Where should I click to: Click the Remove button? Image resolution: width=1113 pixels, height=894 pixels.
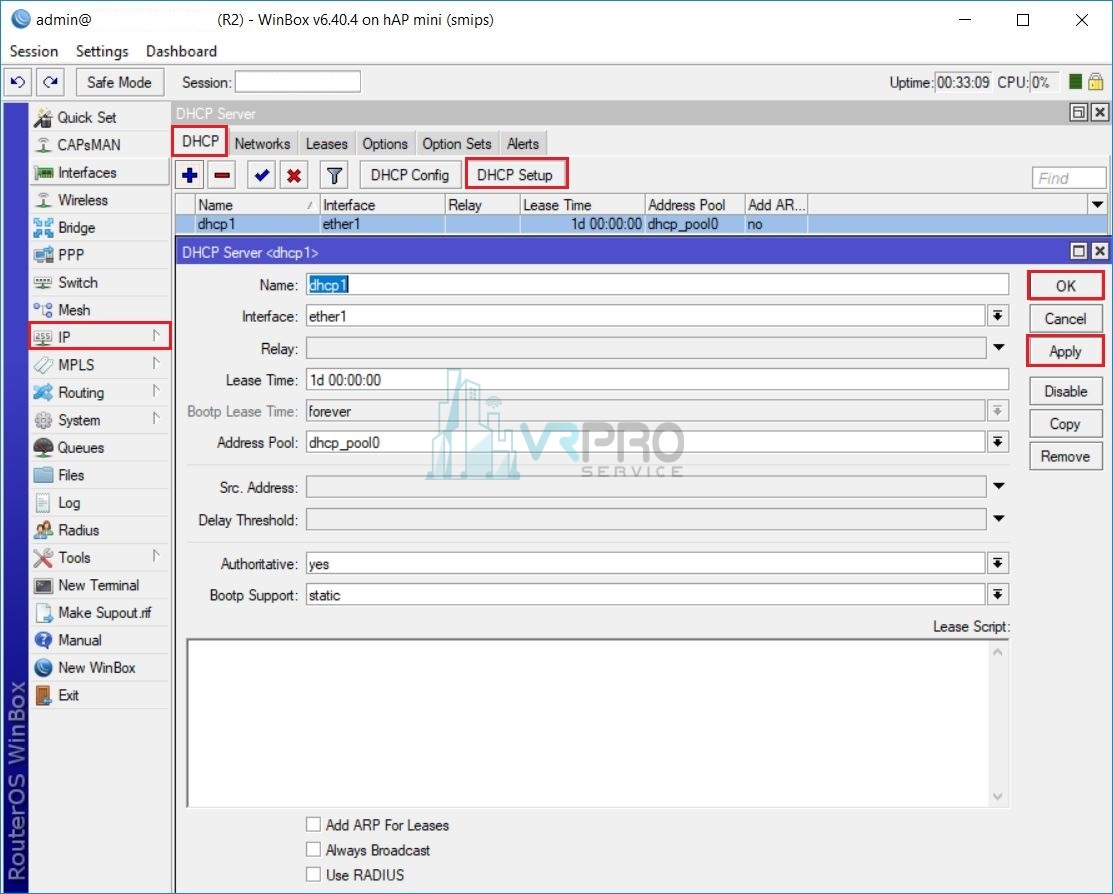pos(1065,457)
